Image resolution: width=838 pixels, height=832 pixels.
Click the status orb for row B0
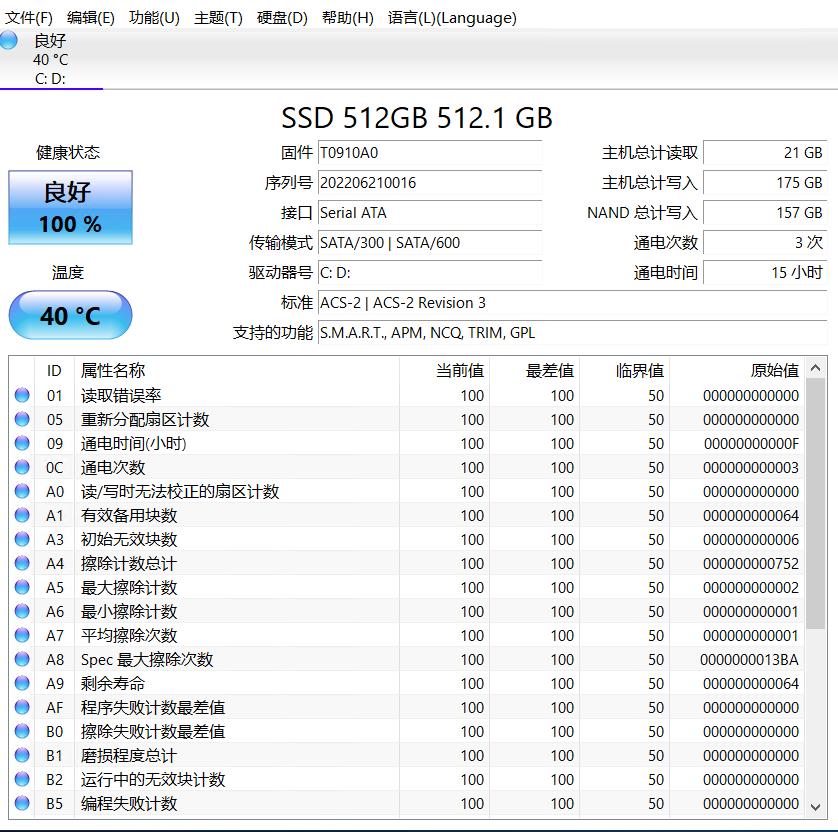(22, 731)
